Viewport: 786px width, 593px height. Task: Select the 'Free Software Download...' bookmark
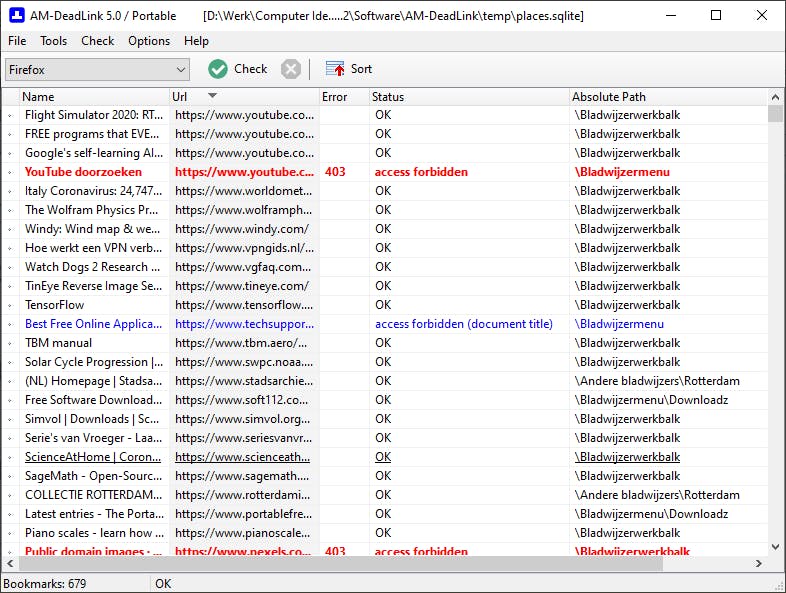pyautogui.click(x=93, y=401)
